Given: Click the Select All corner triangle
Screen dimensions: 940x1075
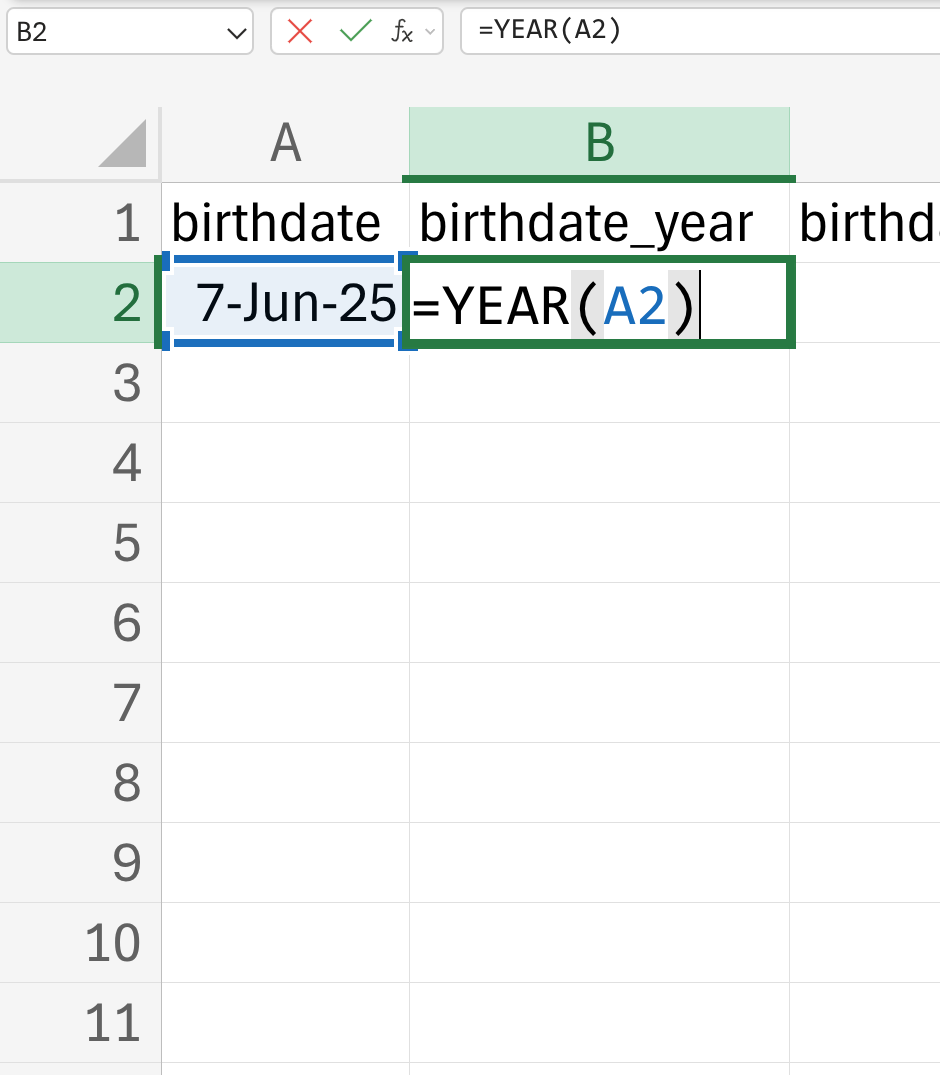Looking at the screenshot, I should (x=123, y=143).
